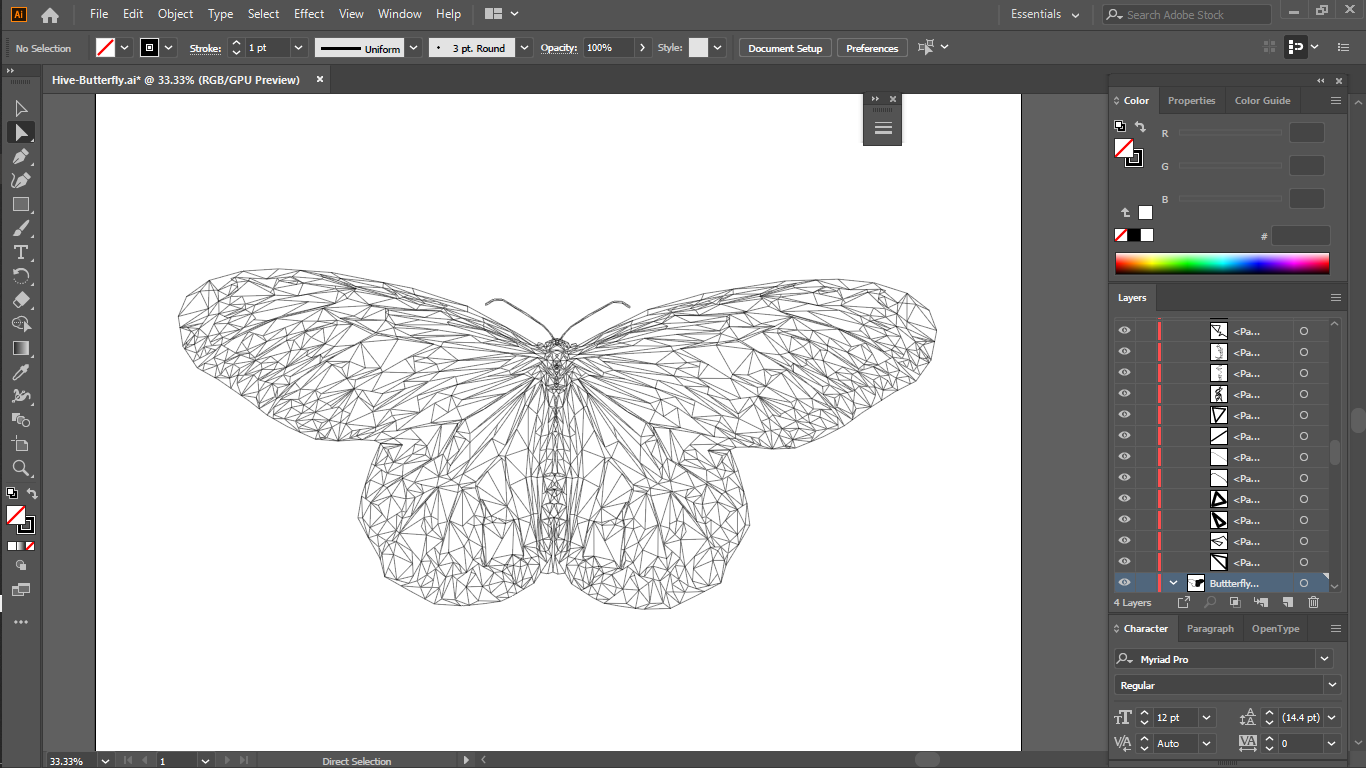Open the Window menu
Viewport: 1366px width, 768px height.
[400, 14]
